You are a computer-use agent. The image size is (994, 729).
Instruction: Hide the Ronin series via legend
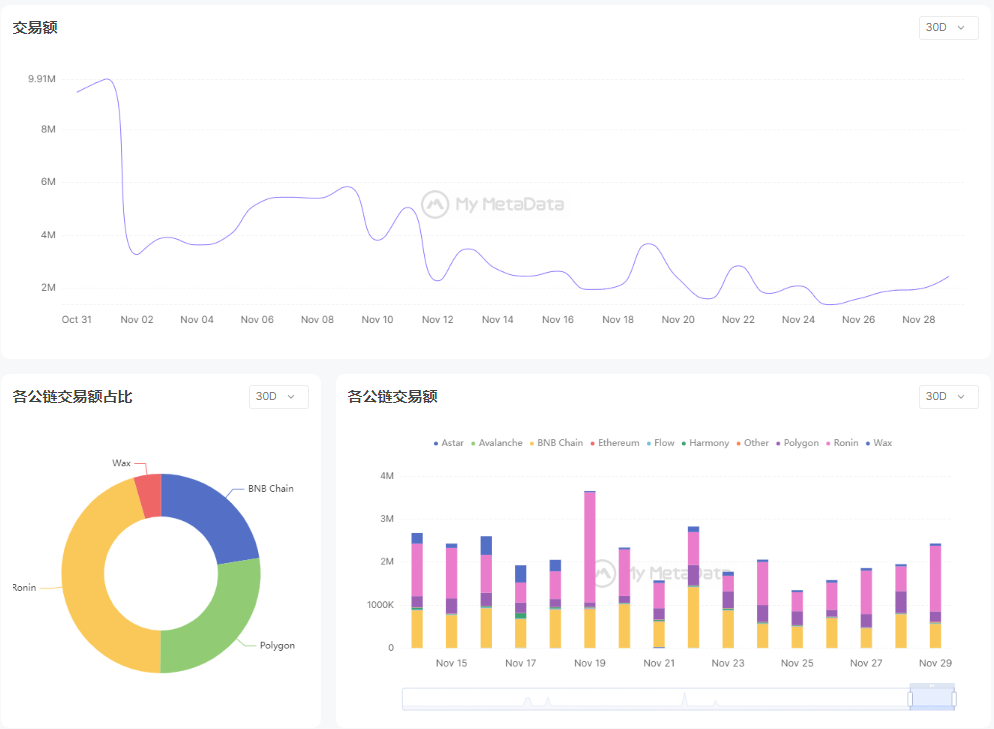click(x=841, y=443)
